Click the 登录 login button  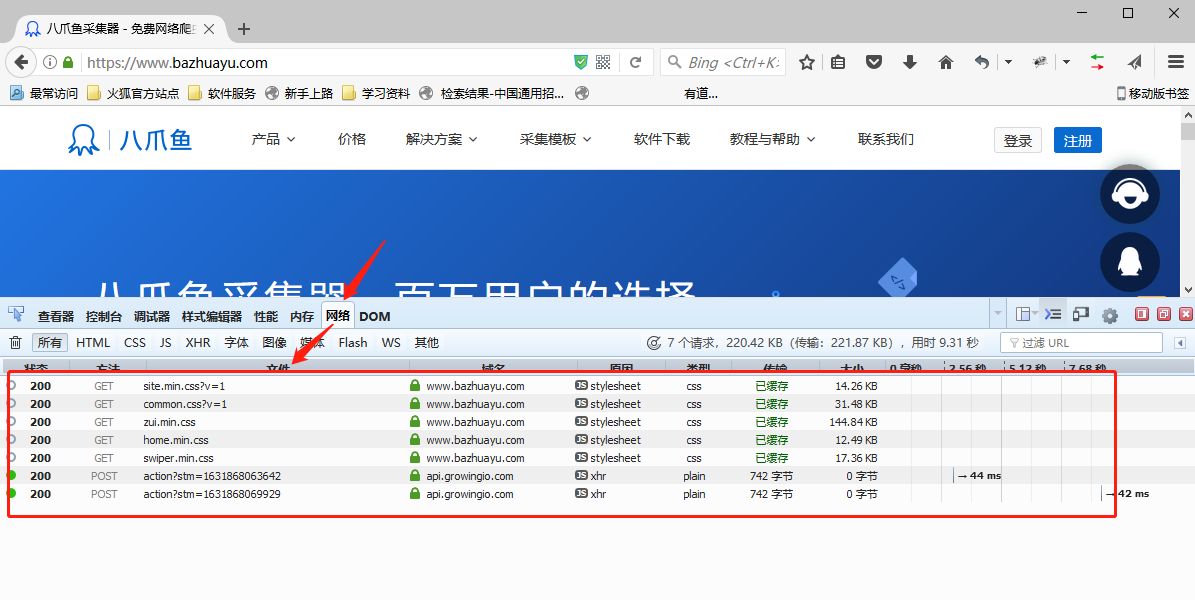[1017, 140]
